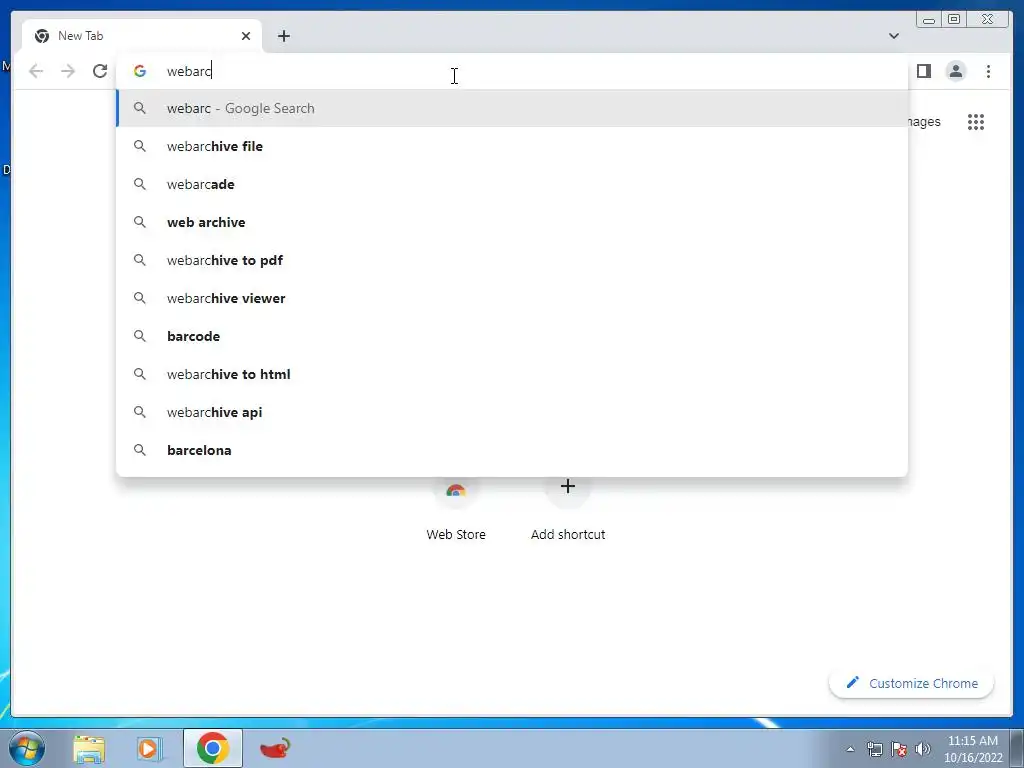The width and height of the screenshot is (1024, 768).
Task: Reload the page with the refresh icon
Action: coord(100,71)
